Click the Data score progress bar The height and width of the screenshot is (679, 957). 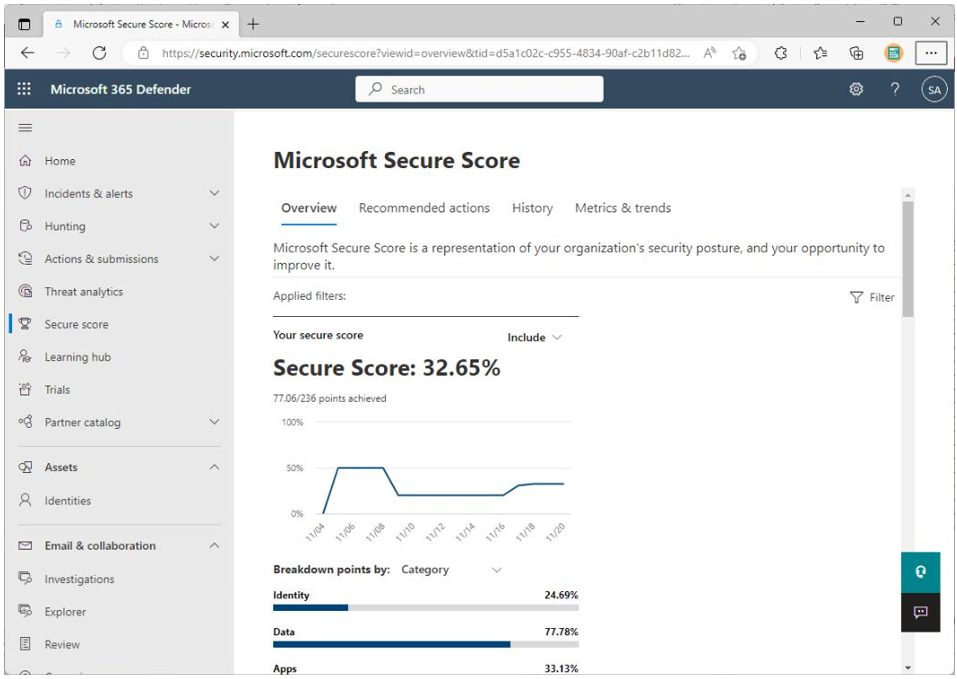(425, 644)
